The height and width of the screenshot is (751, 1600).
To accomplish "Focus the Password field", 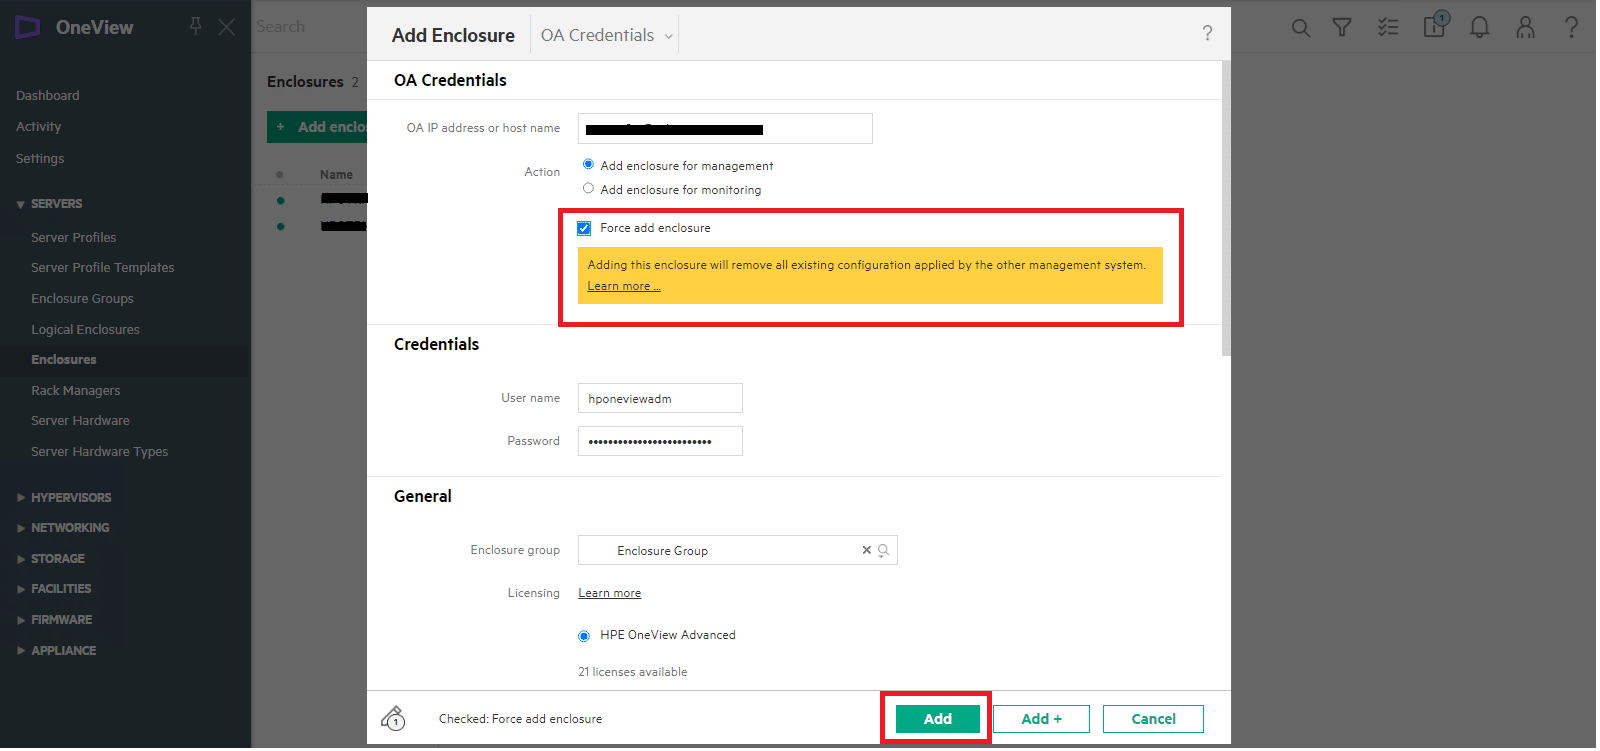I will tap(660, 441).
